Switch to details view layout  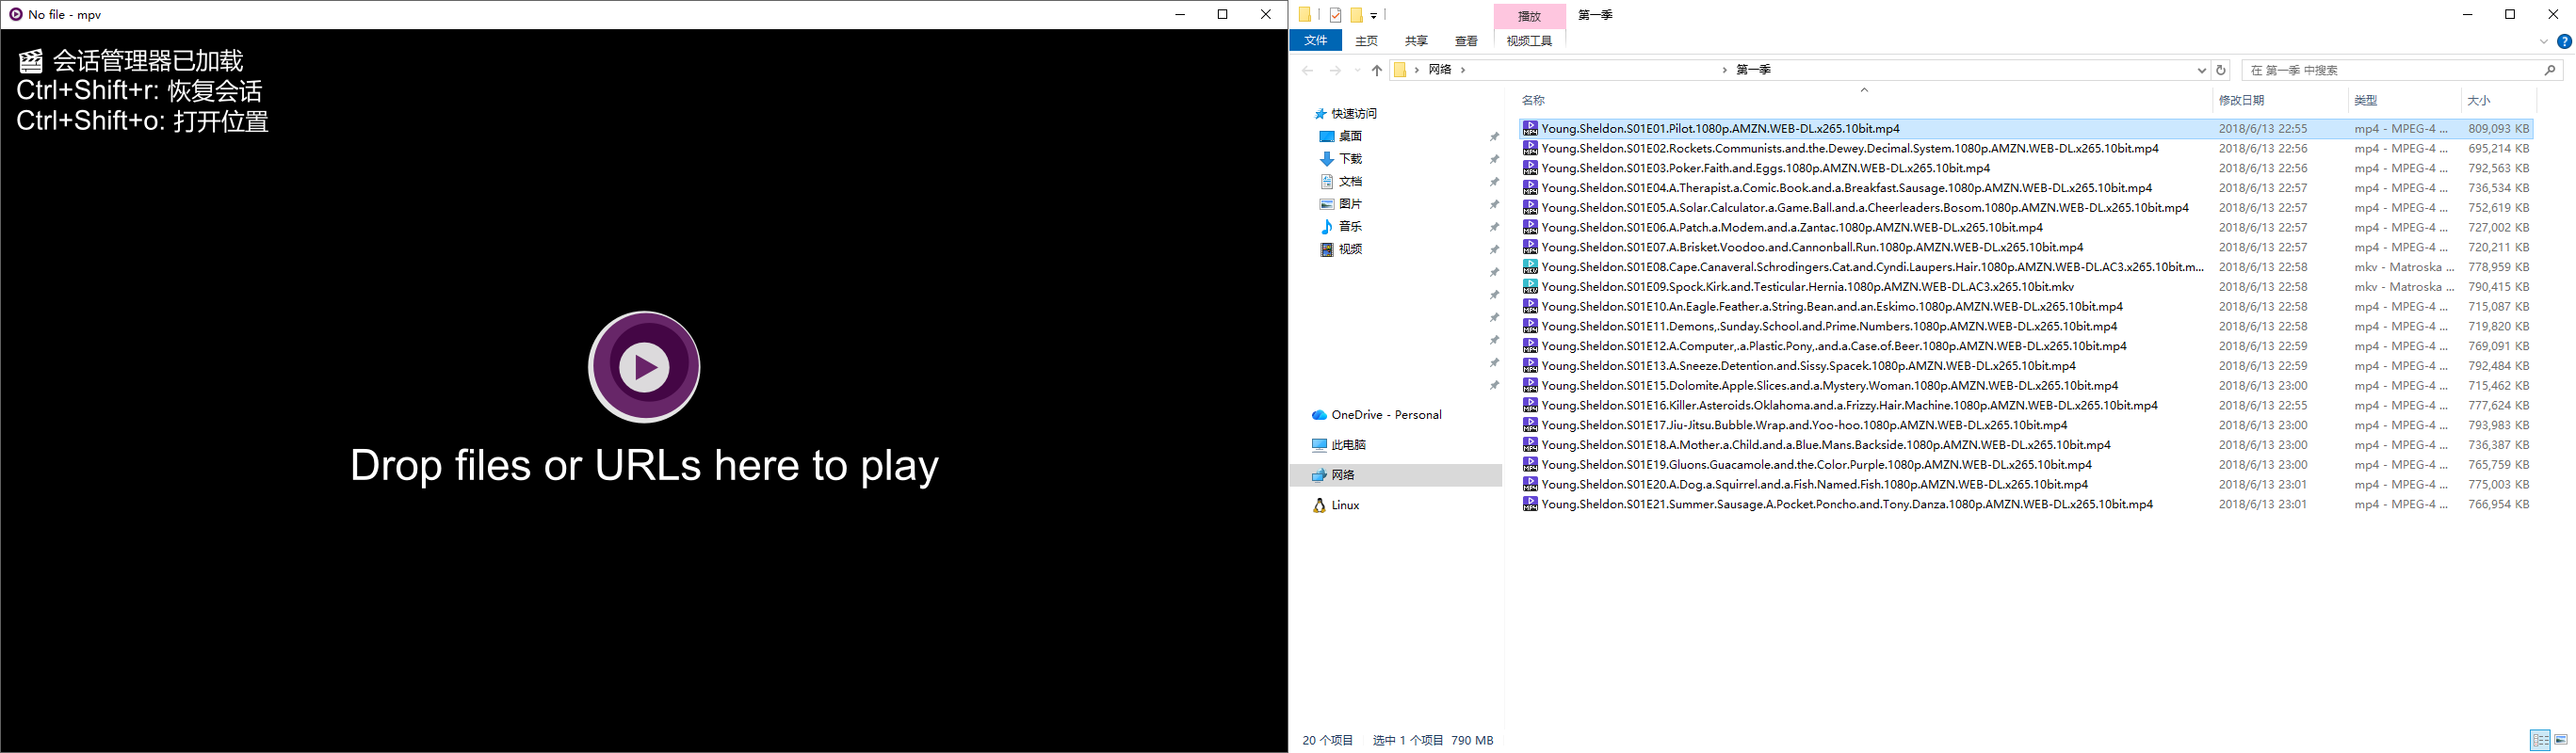(x=2540, y=740)
